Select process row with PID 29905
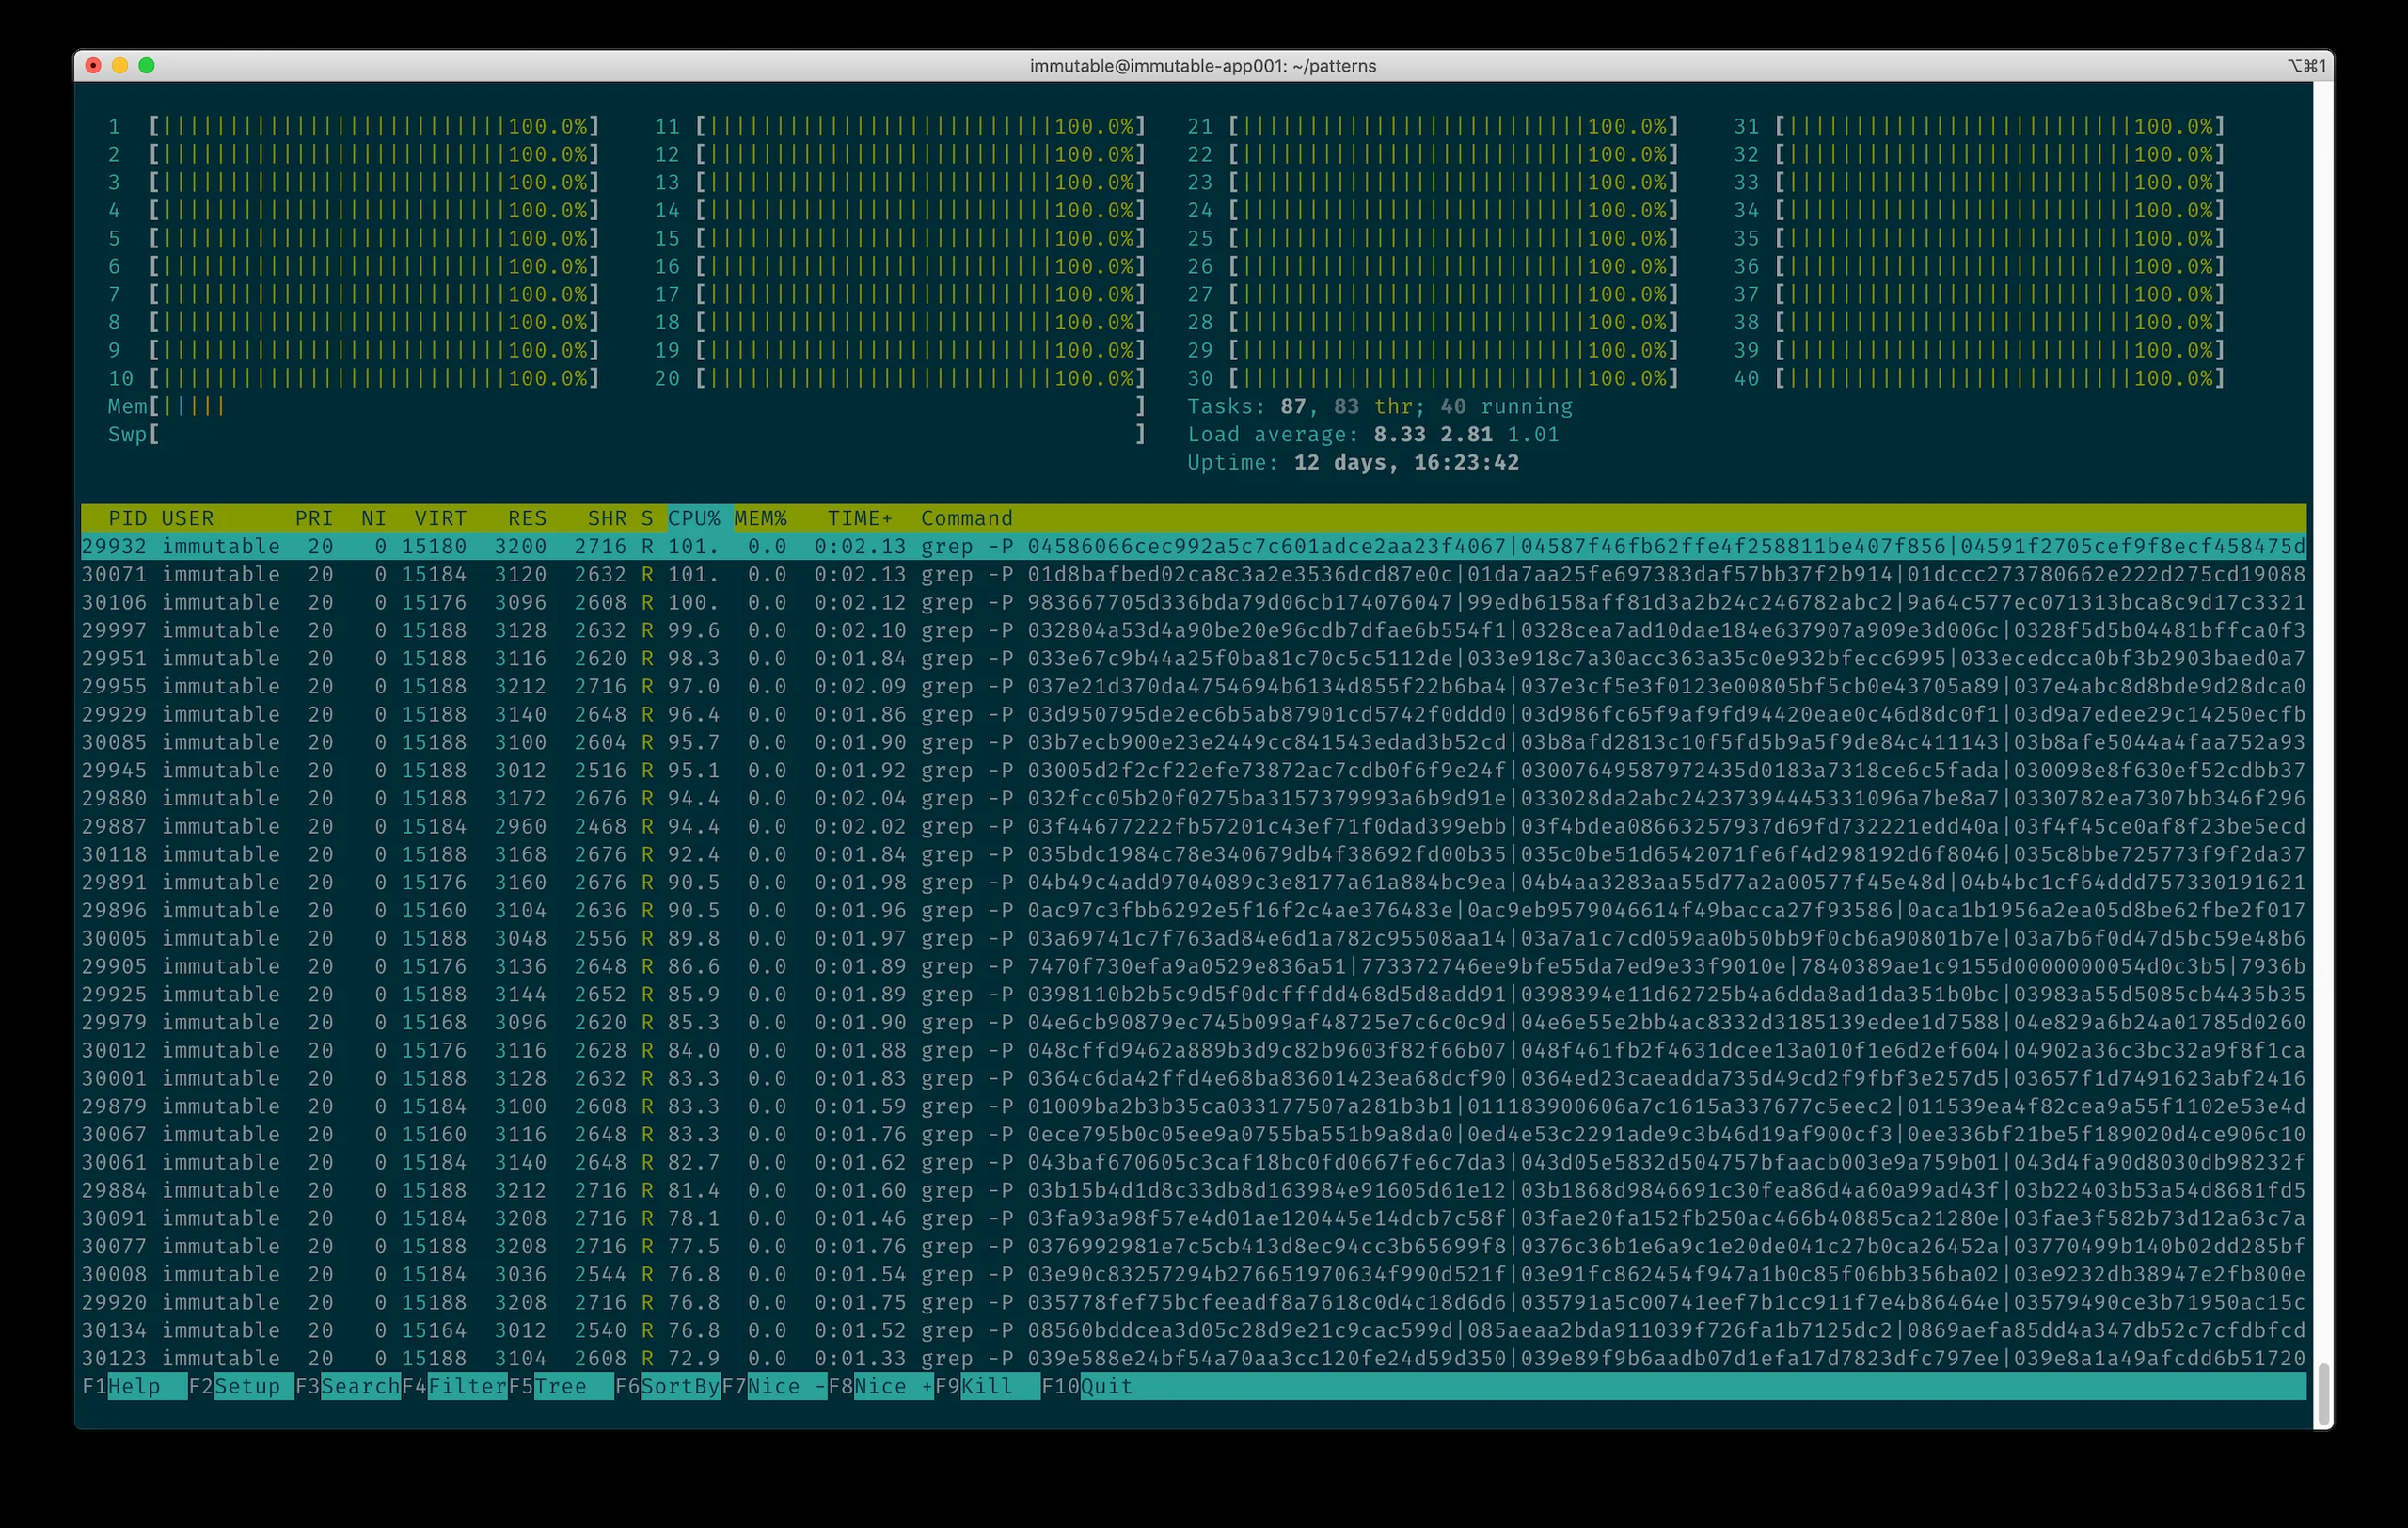The image size is (2408, 1528). coord(1194,966)
